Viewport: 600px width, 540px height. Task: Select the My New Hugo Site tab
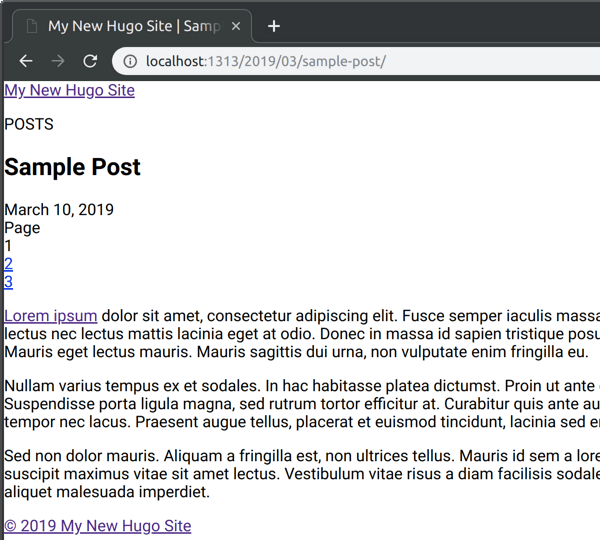(132, 26)
